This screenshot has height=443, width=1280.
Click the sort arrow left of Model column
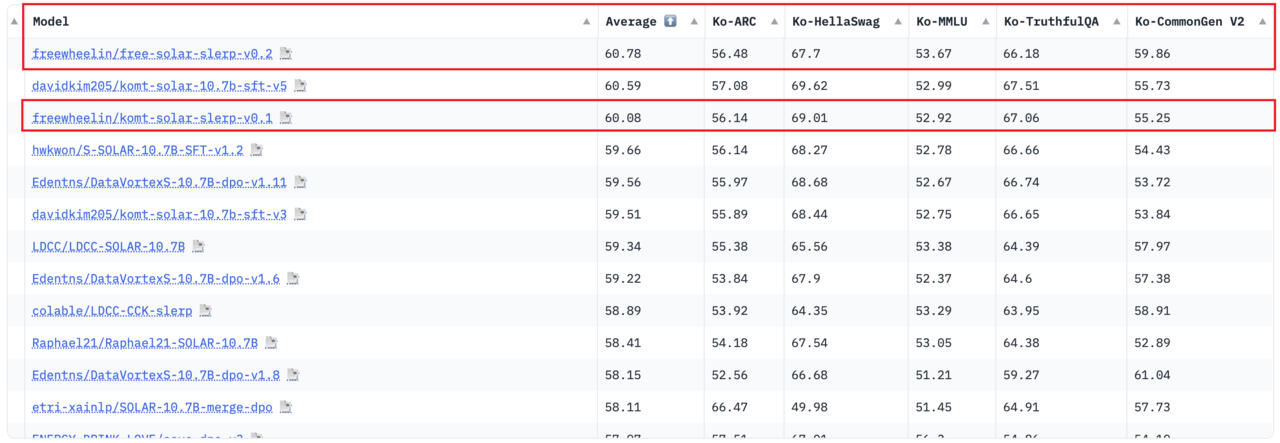click(x=14, y=21)
